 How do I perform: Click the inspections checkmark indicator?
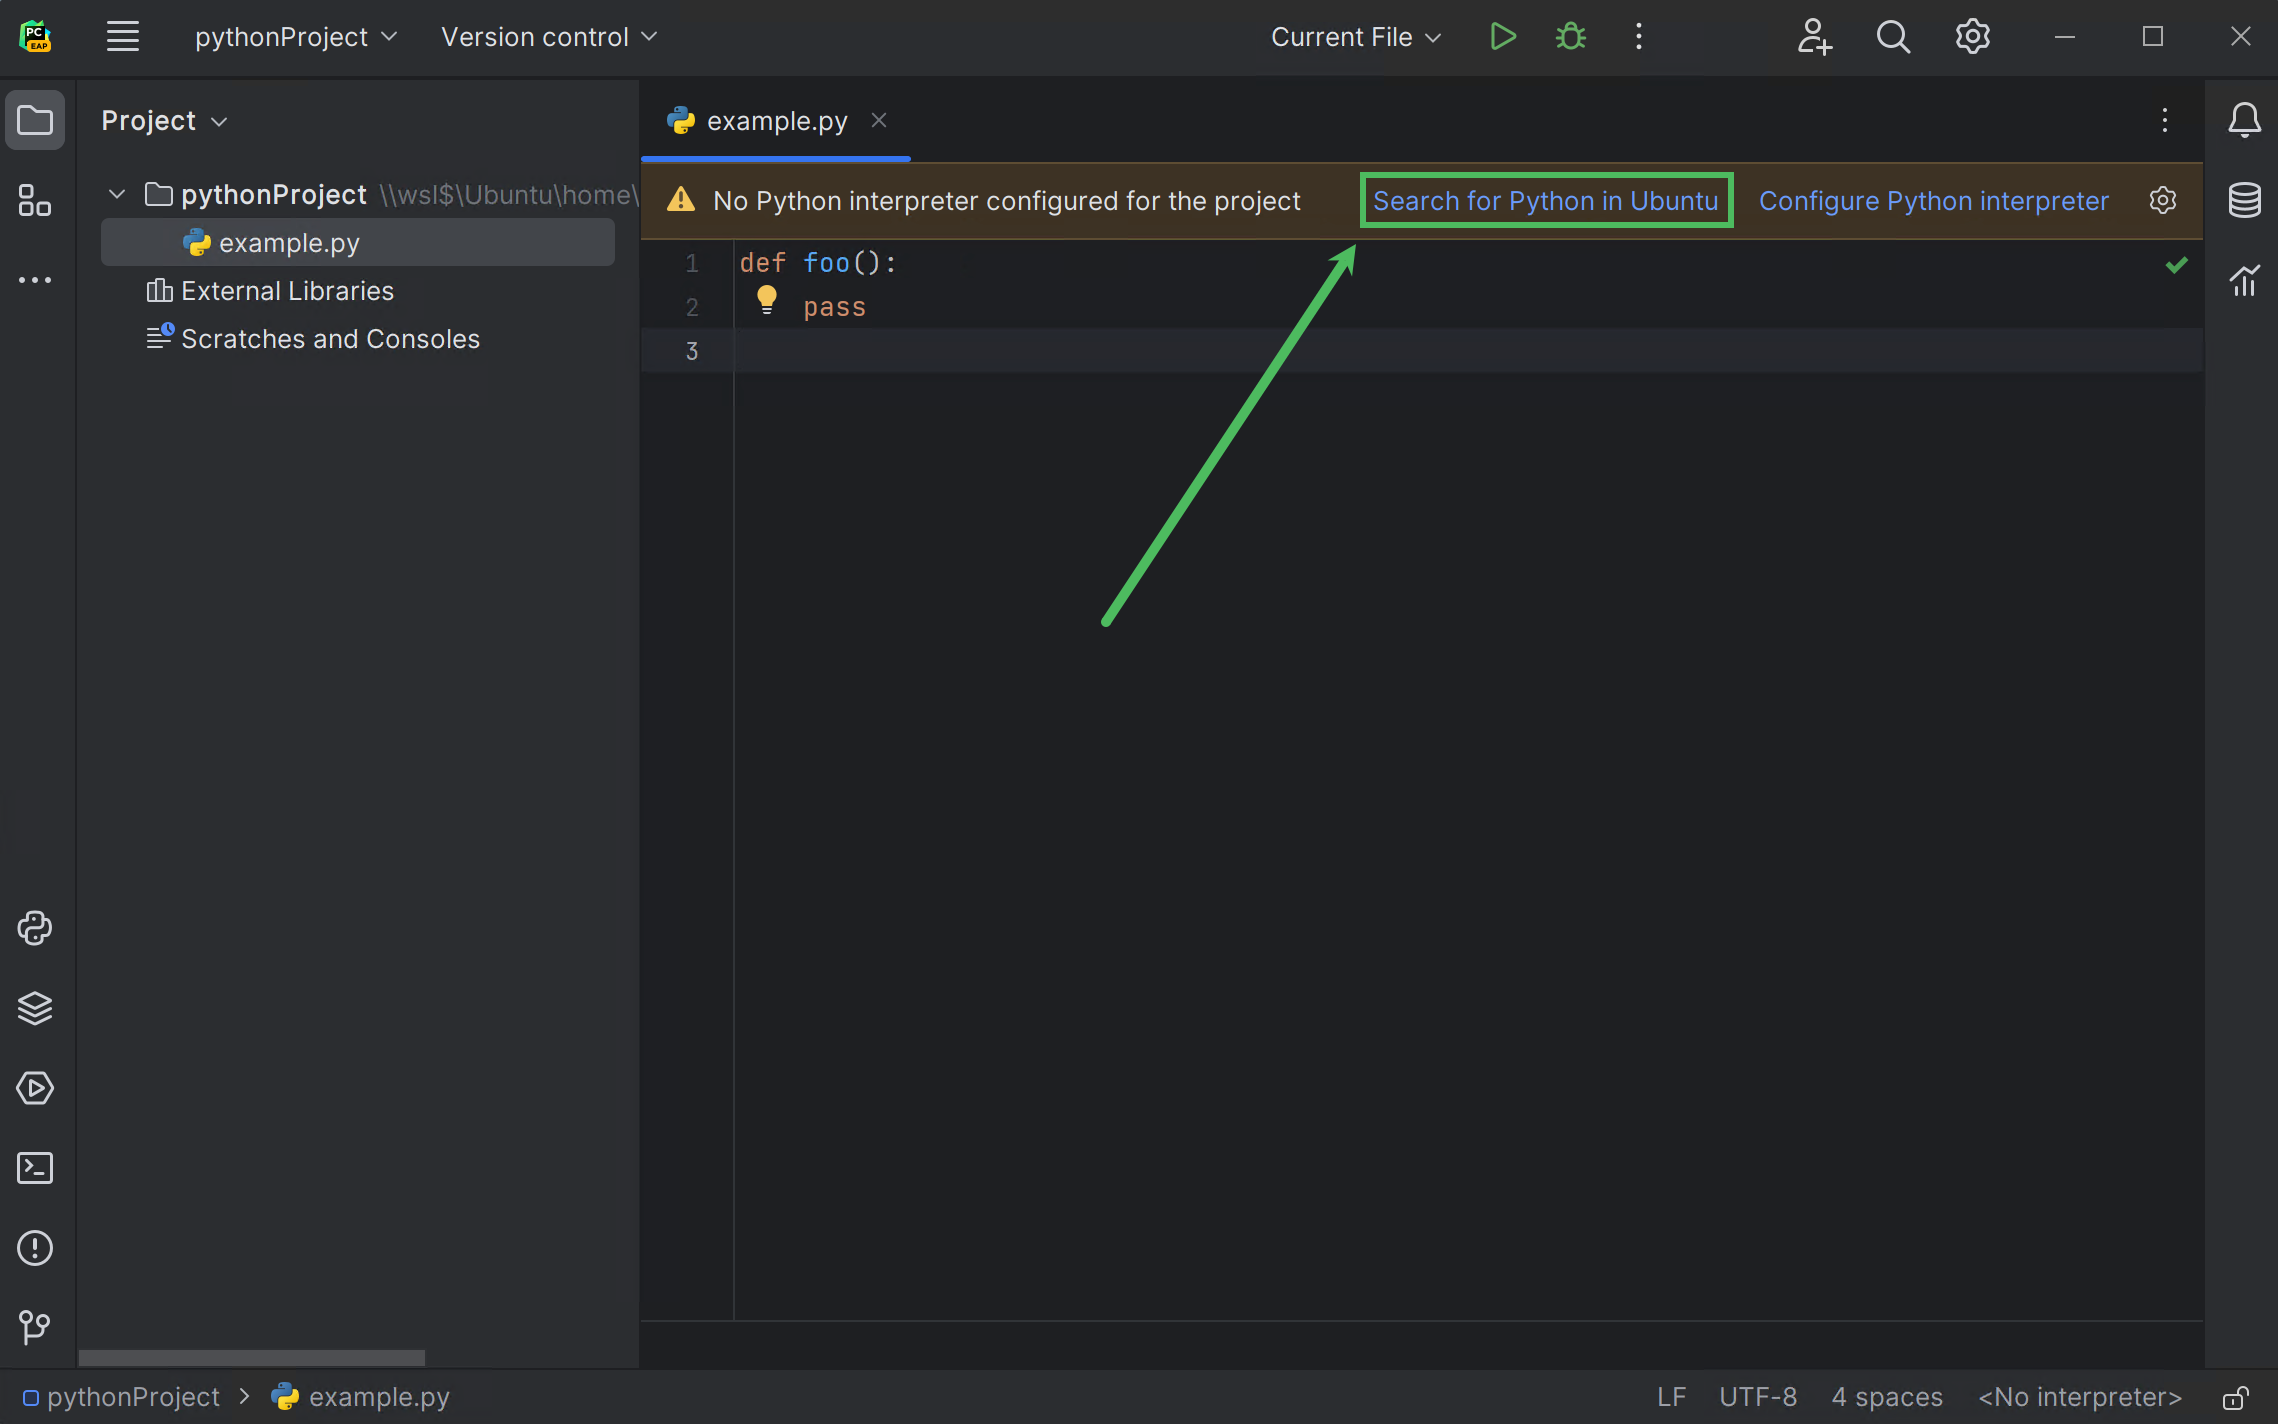(x=2175, y=264)
